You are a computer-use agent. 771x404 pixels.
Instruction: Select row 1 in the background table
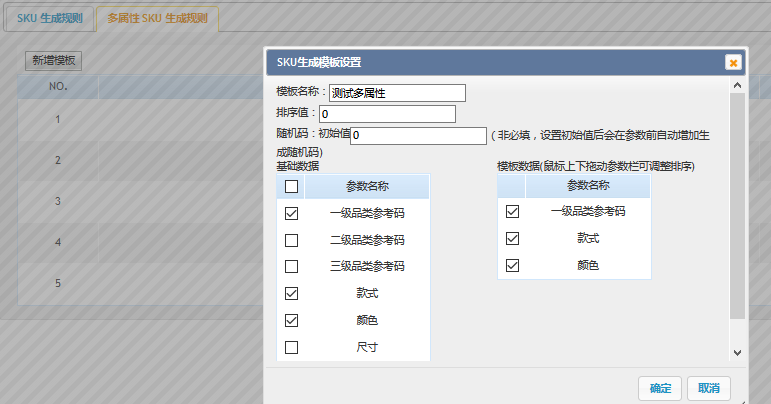[x=58, y=119]
